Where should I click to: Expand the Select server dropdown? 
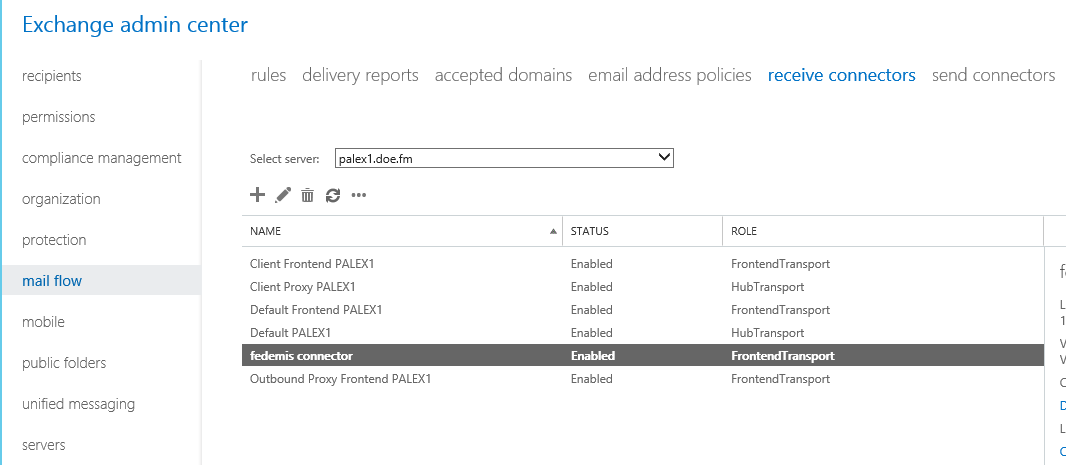[x=664, y=158]
